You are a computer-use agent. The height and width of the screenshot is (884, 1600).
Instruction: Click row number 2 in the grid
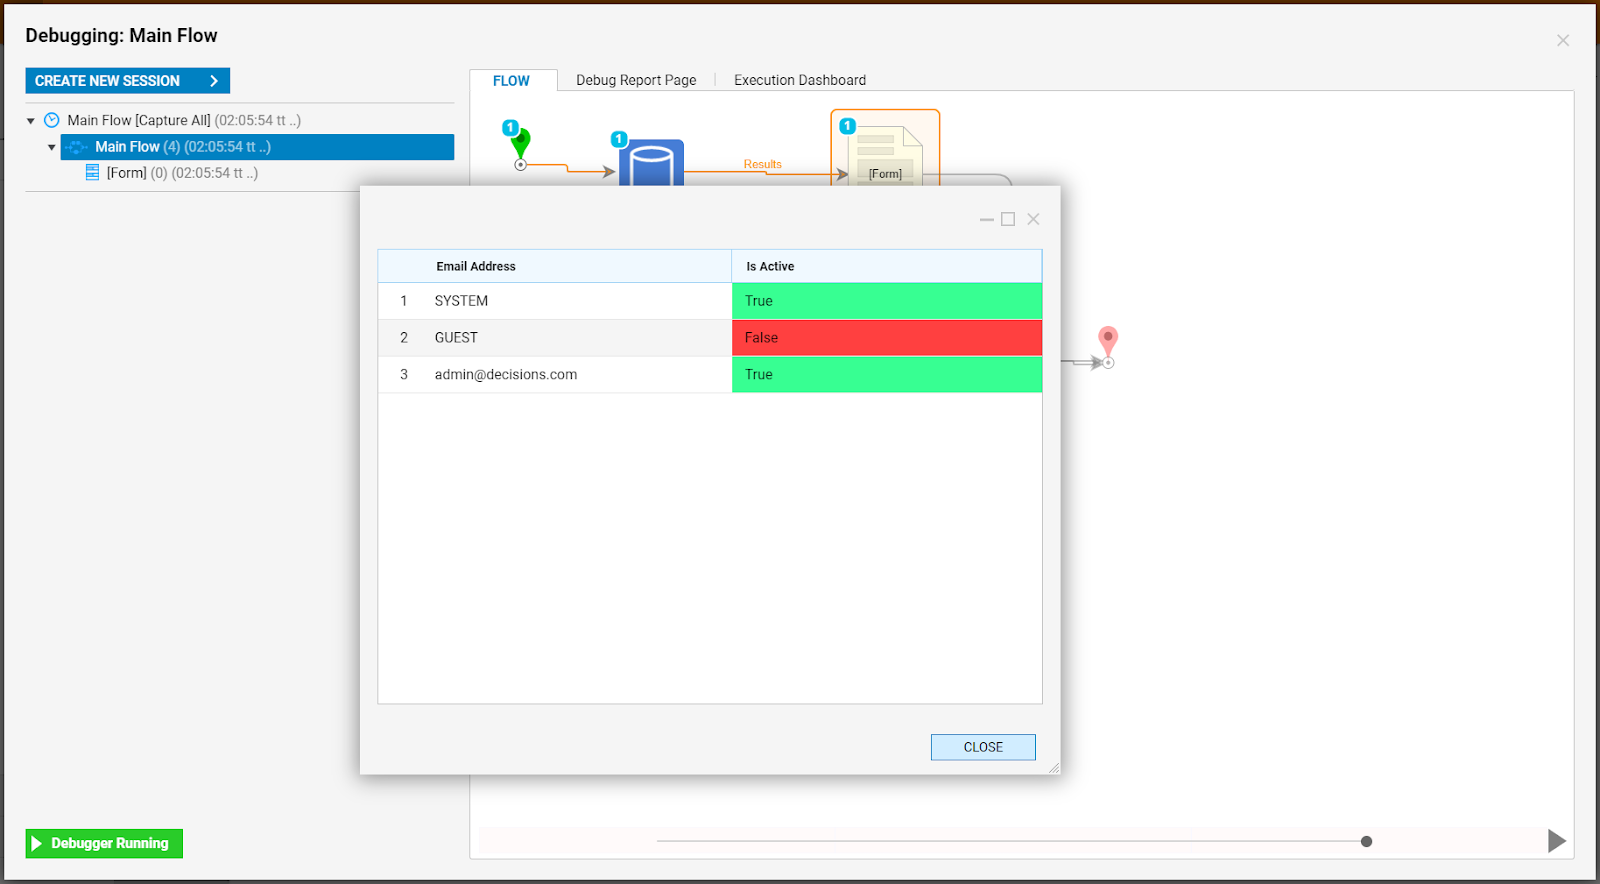tap(404, 338)
